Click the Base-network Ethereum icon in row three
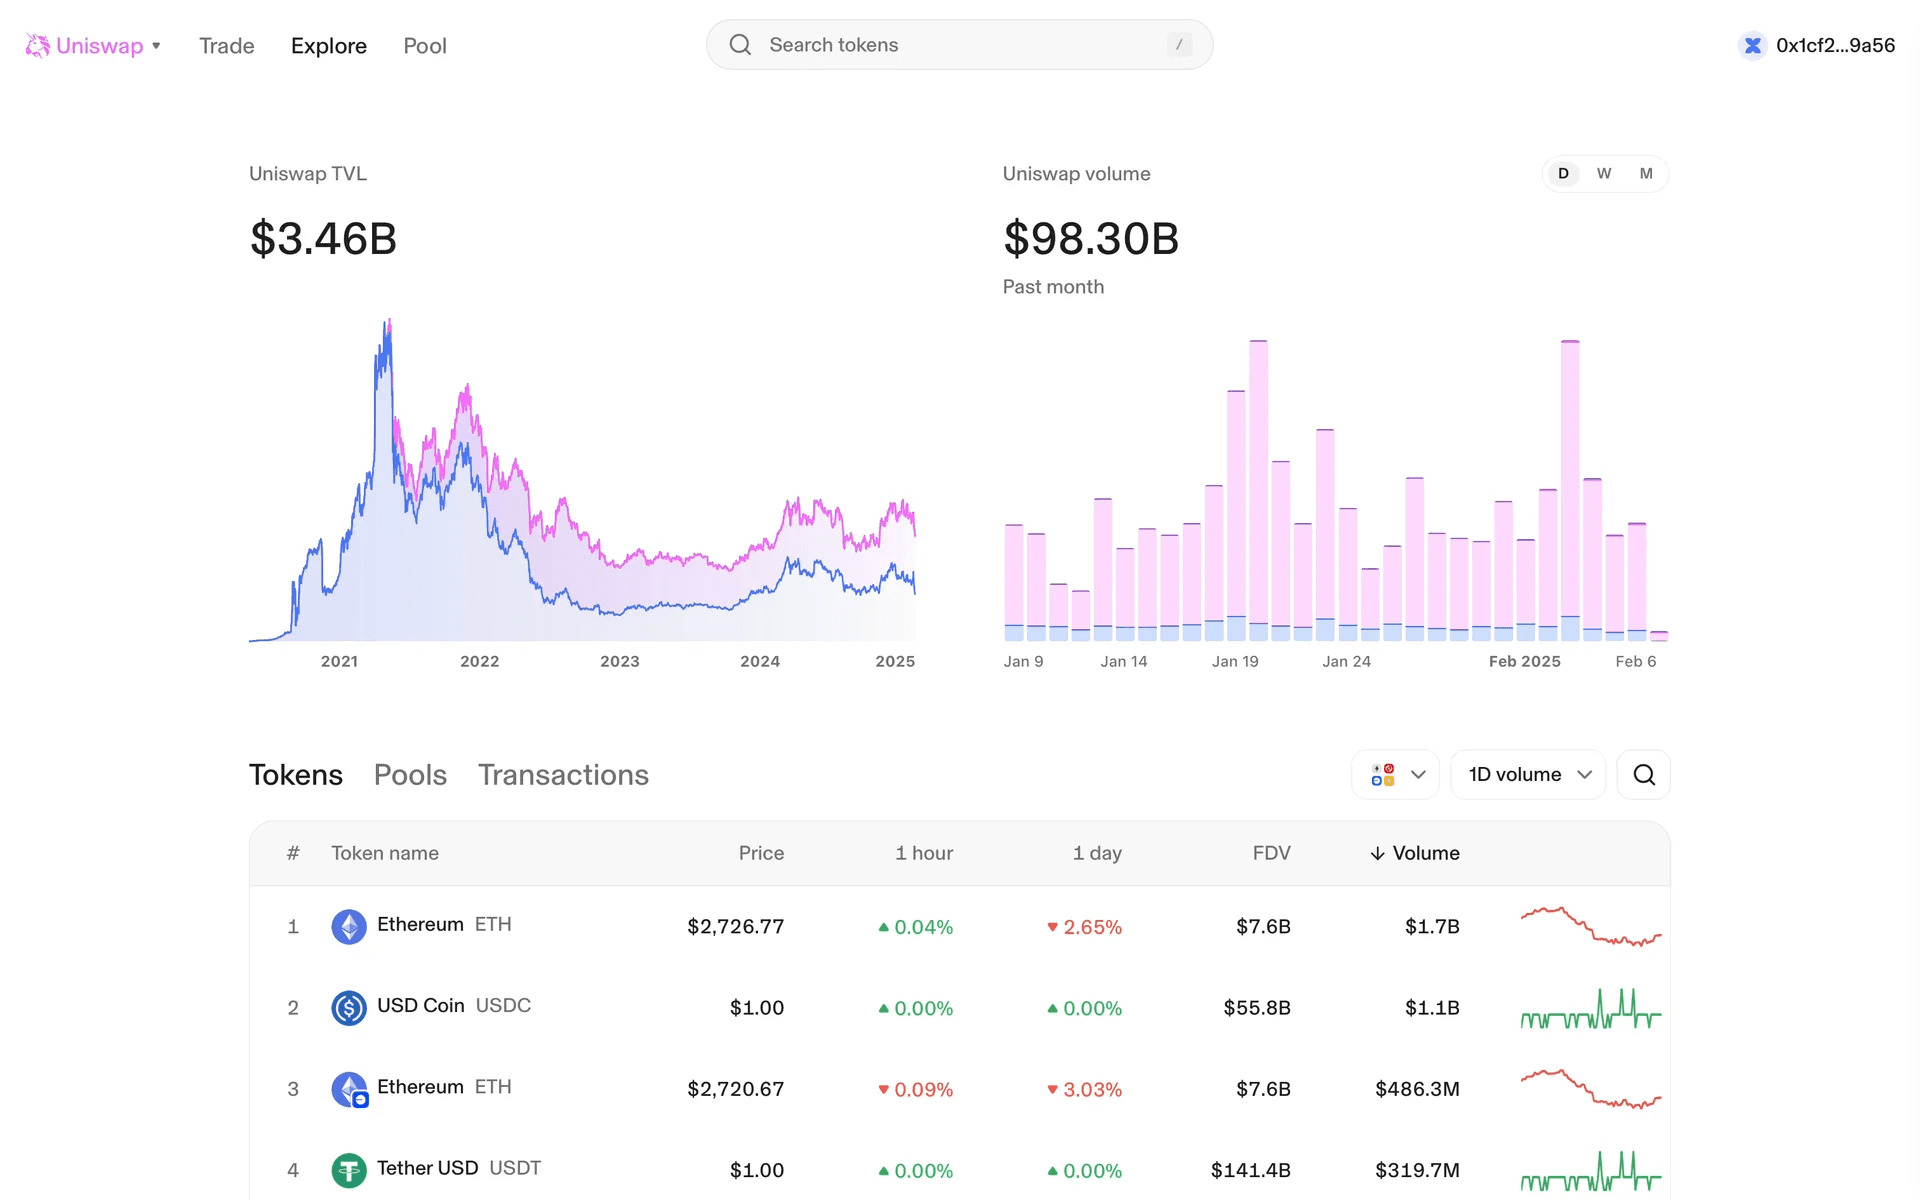The width and height of the screenshot is (1920, 1200). (x=349, y=1088)
